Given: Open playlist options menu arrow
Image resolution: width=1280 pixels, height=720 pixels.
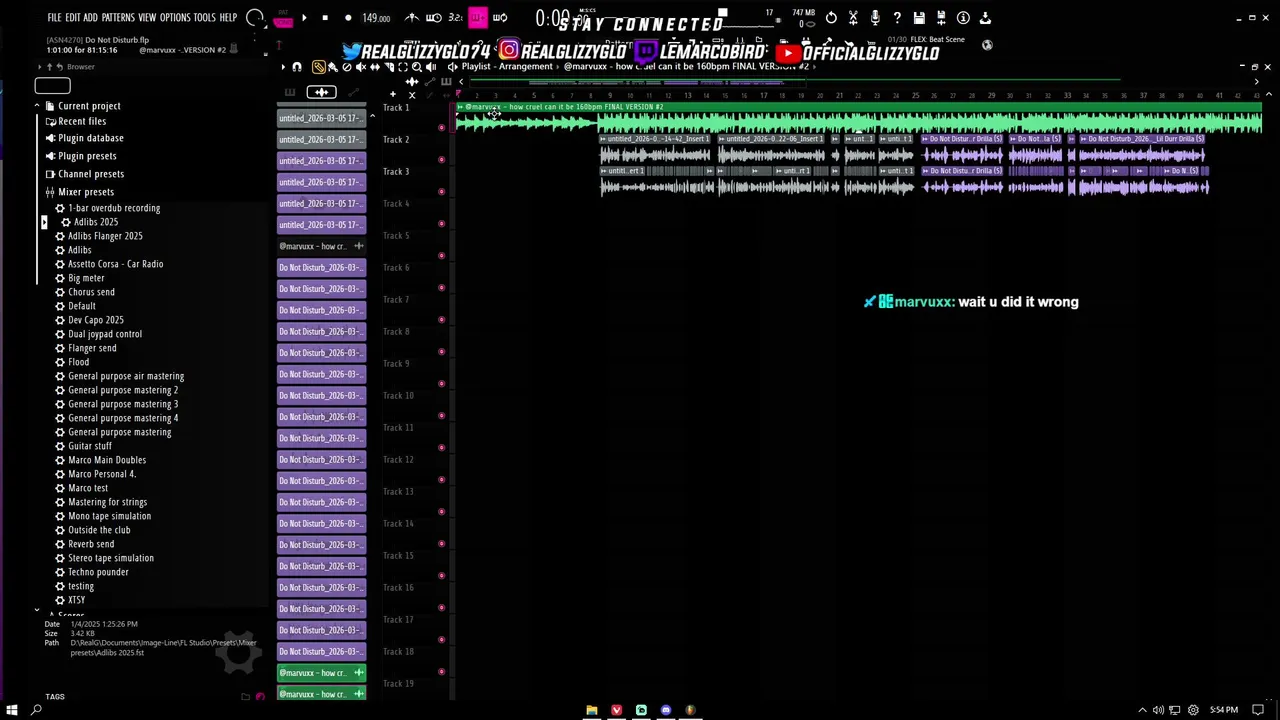Looking at the screenshot, I should (x=283, y=67).
